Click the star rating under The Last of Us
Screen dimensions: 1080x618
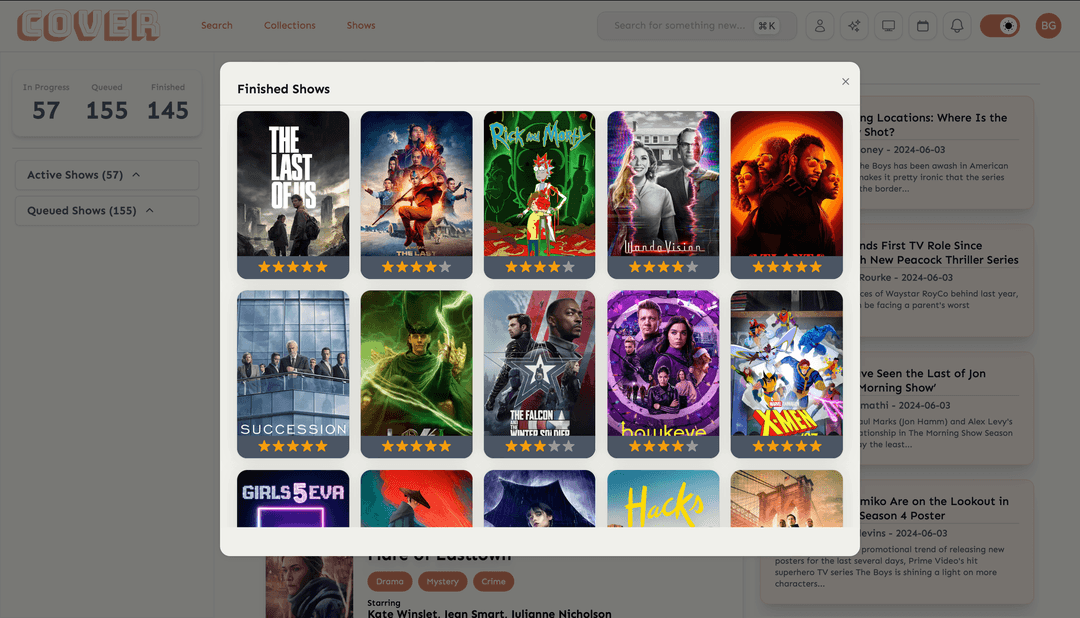293,267
